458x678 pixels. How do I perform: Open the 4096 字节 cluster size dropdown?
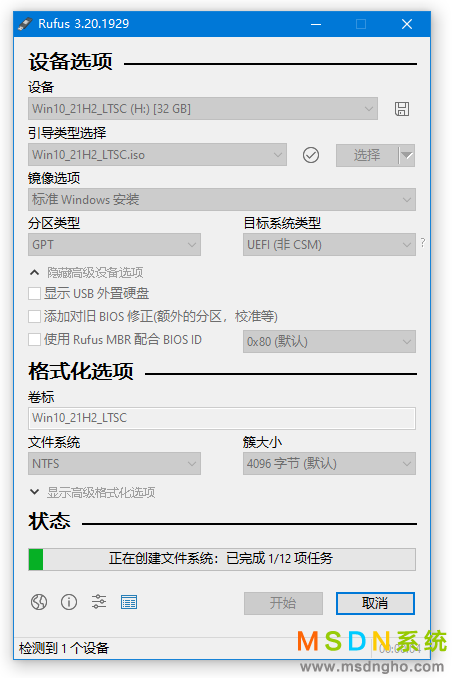329,464
